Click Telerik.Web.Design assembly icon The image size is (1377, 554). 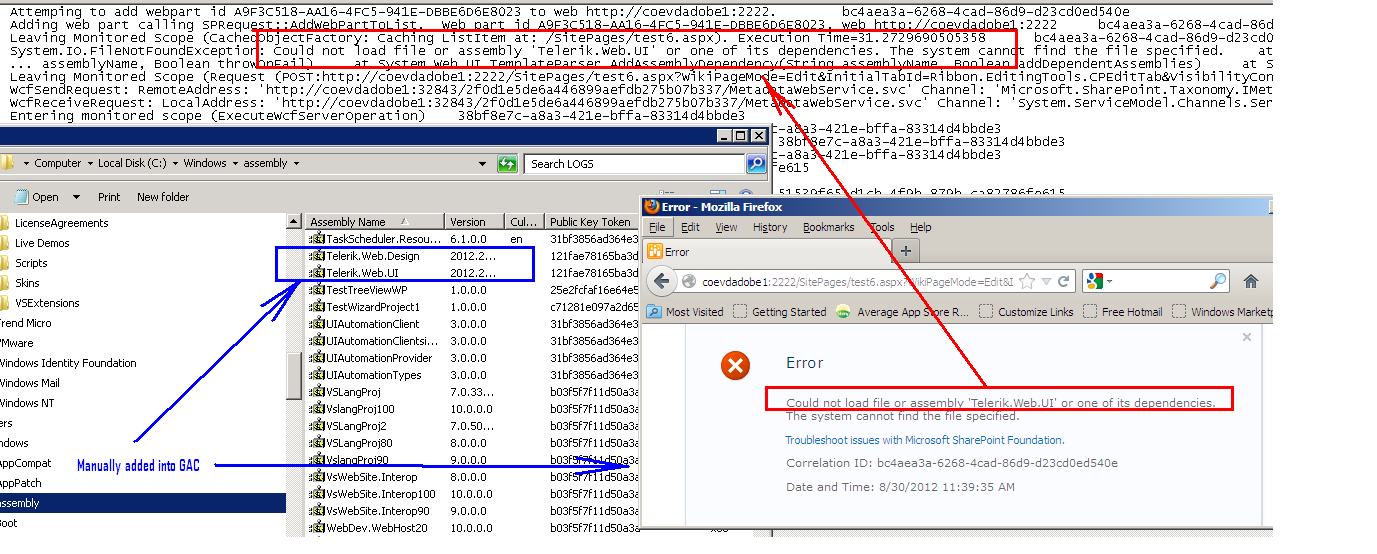[x=317, y=257]
